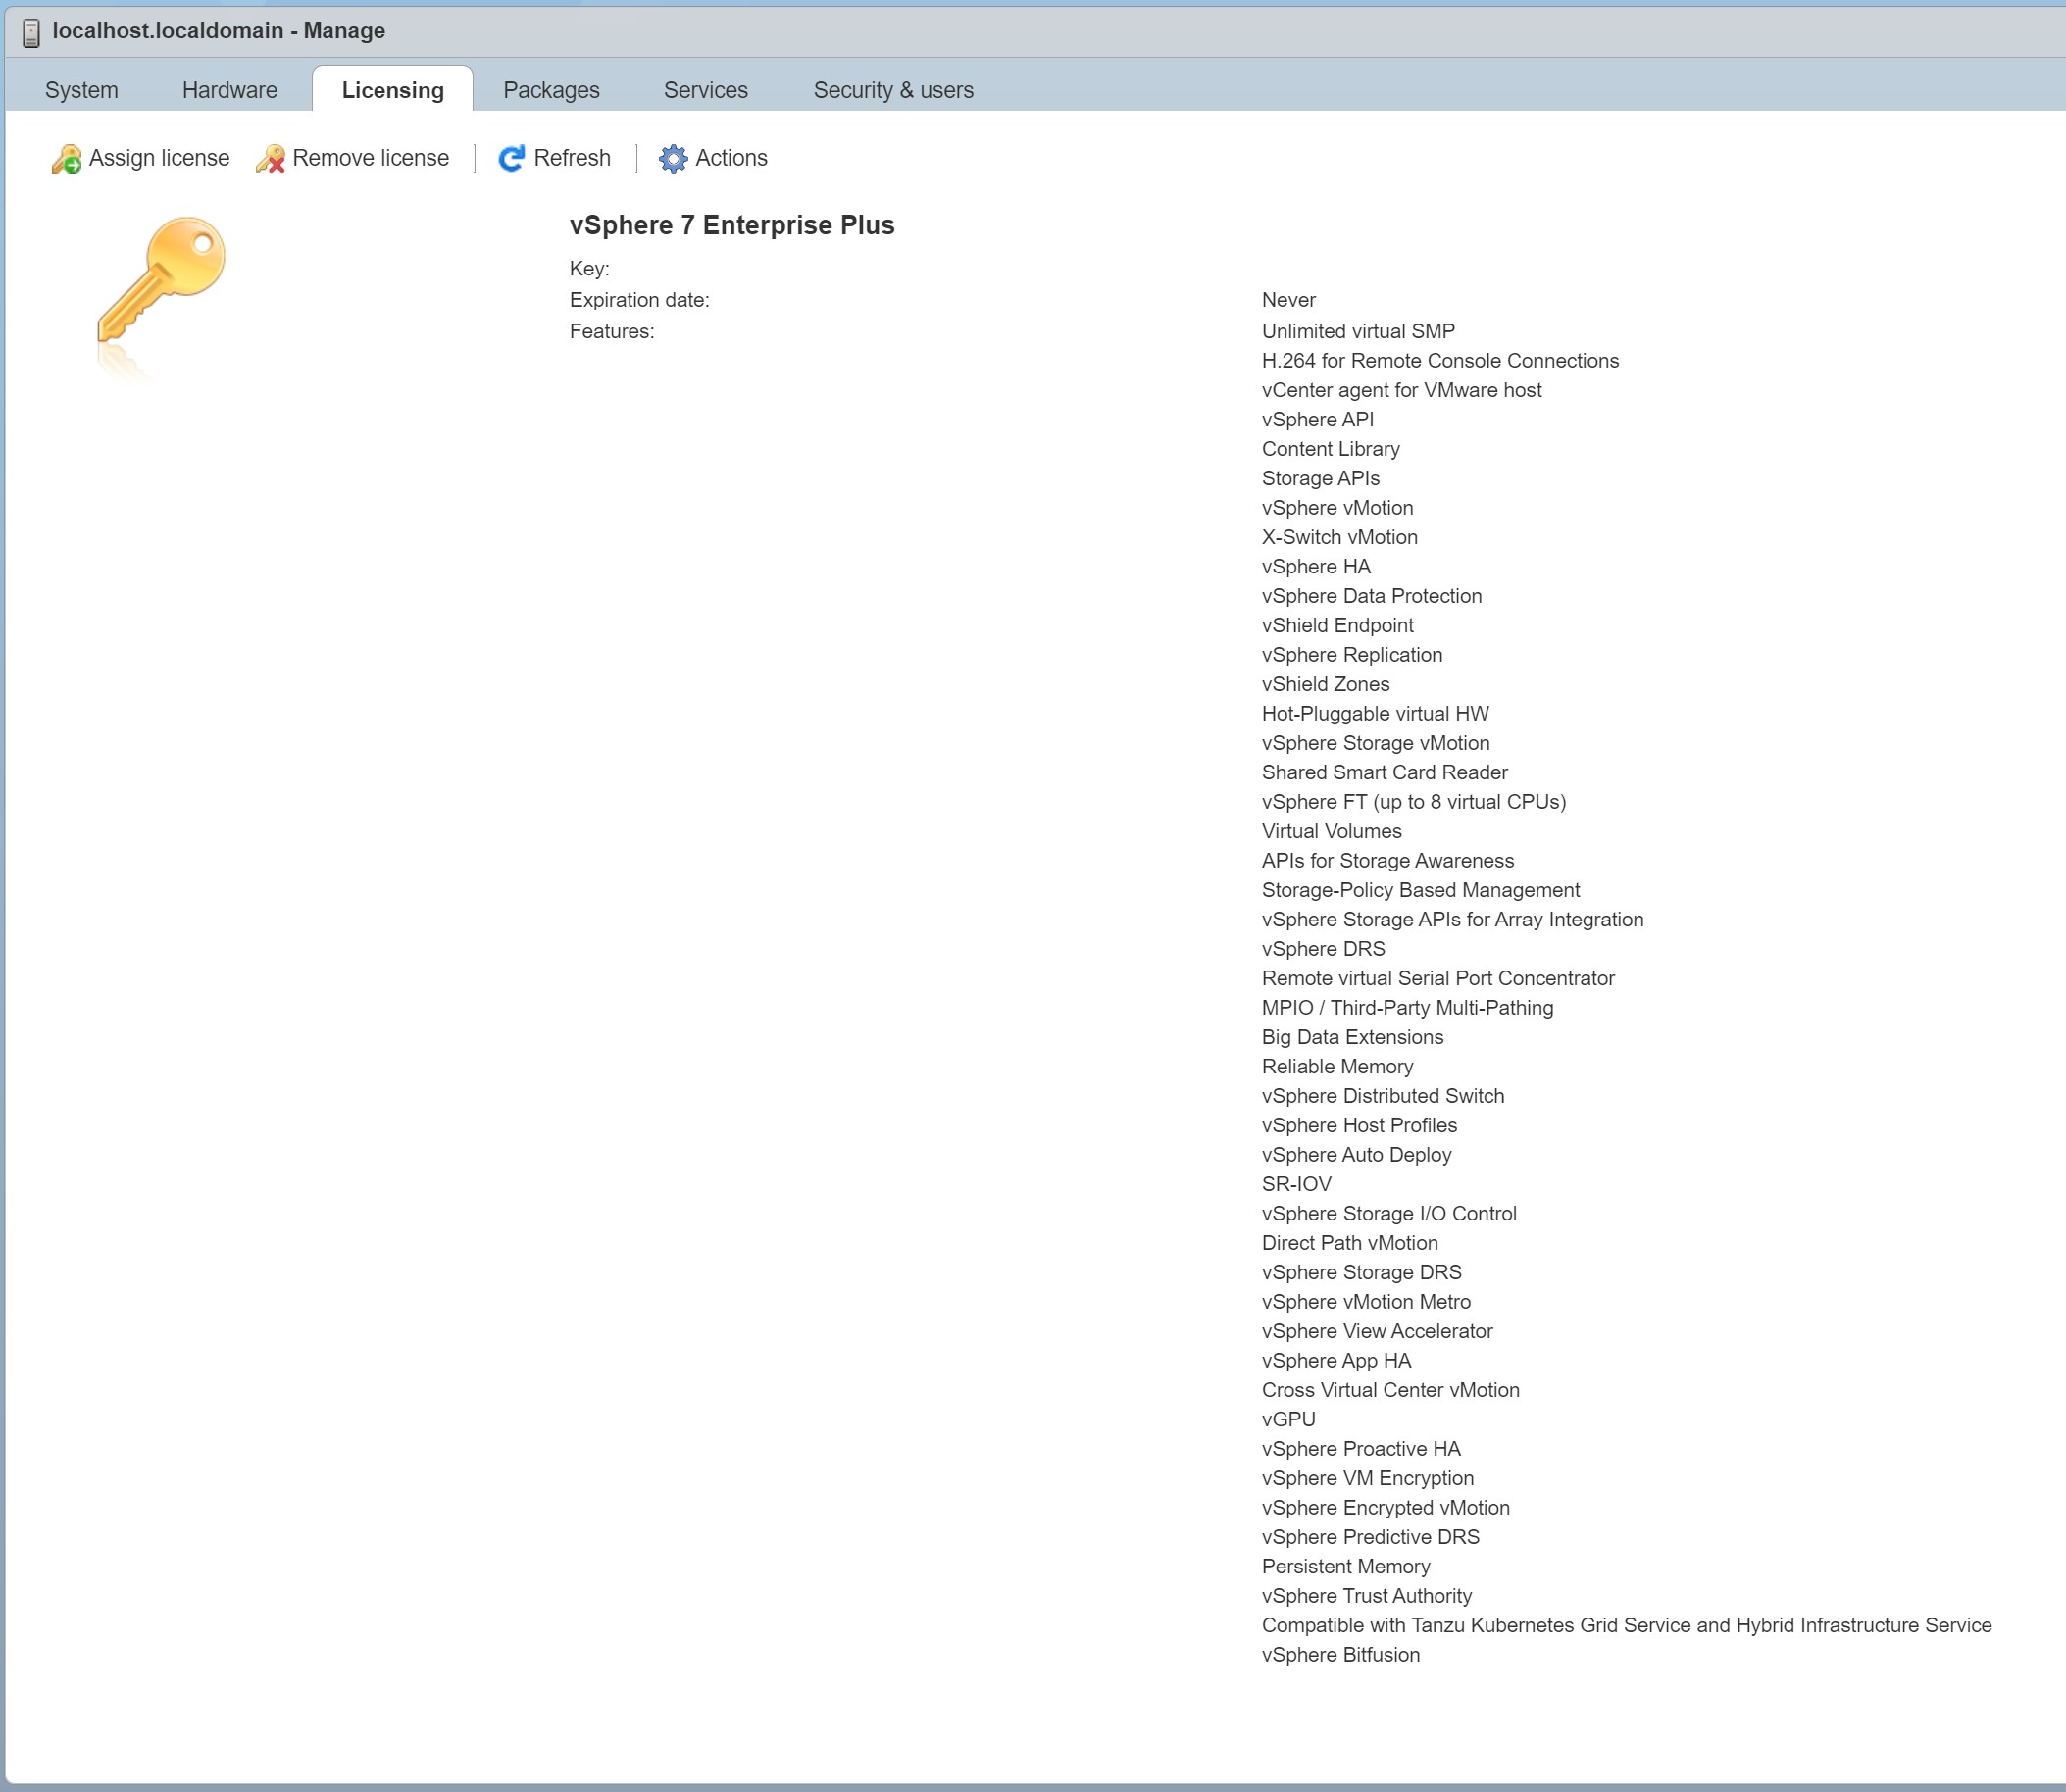Click the Assign license button
This screenshot has height=1792, width=2066.
158,157
